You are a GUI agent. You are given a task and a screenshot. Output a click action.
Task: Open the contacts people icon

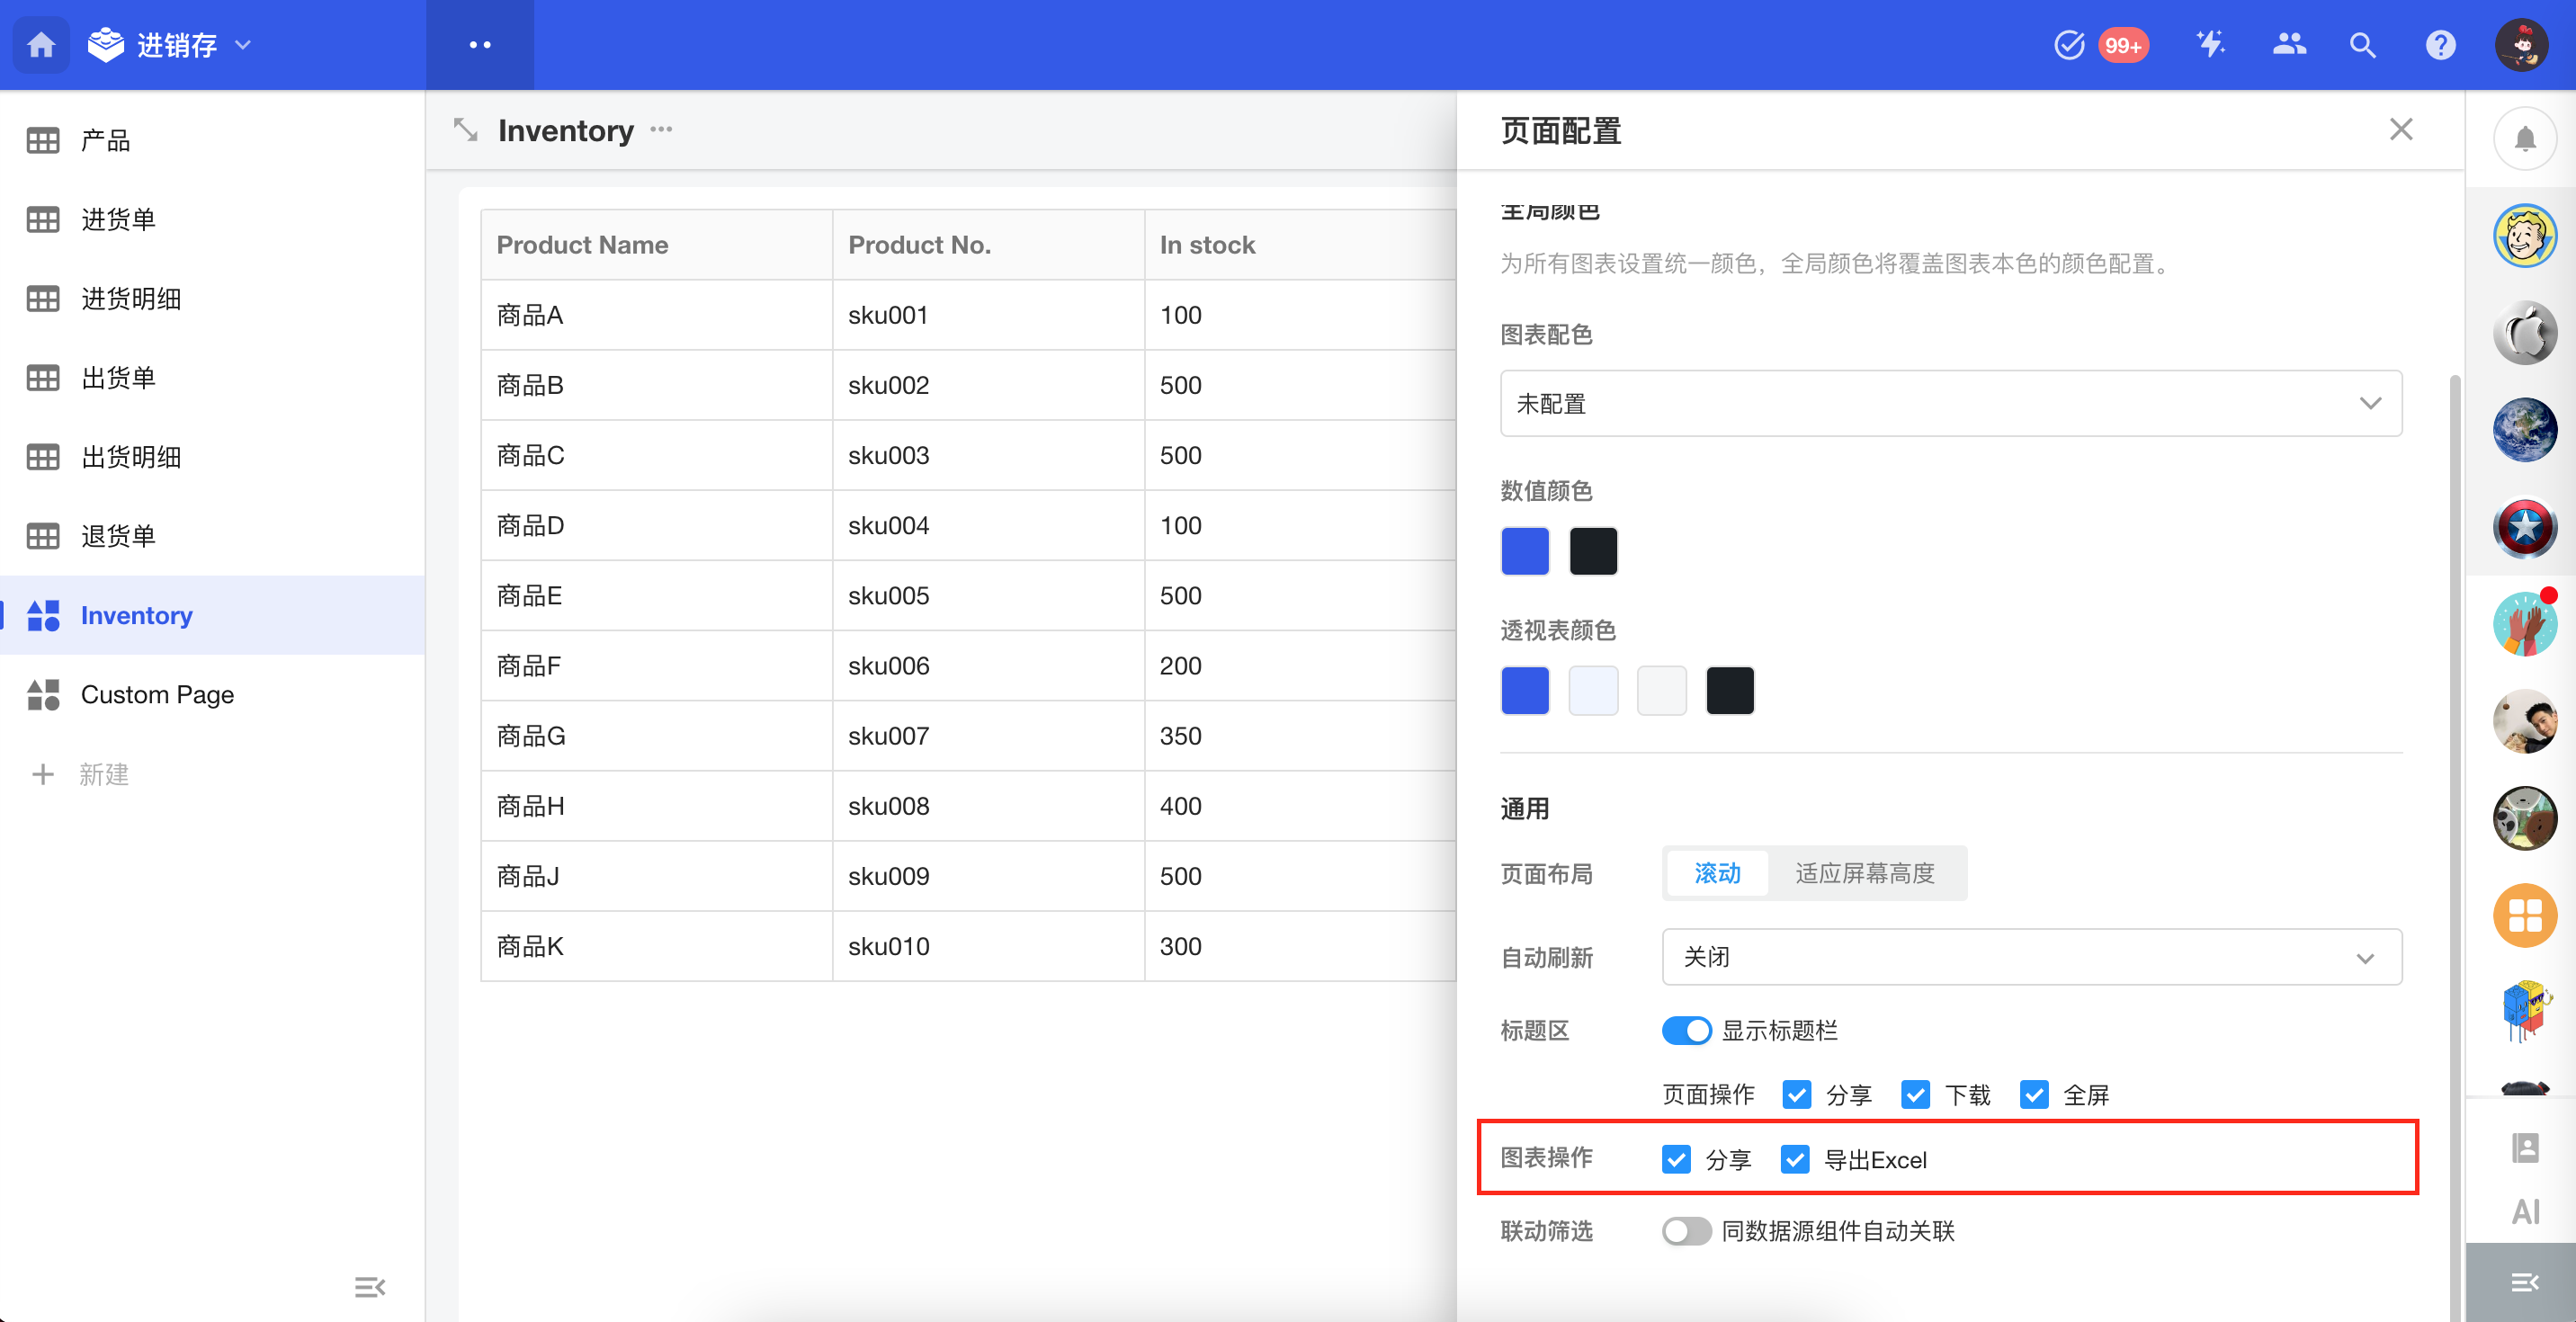coord(2289,45)
